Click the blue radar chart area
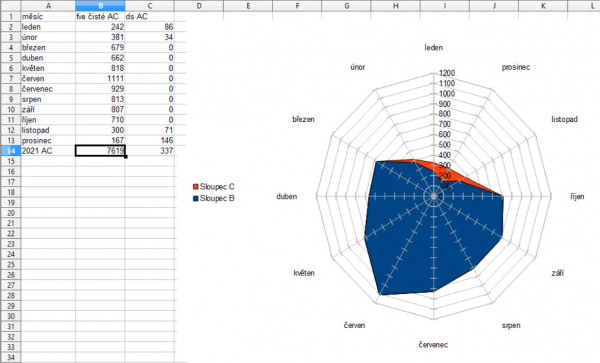Image resolution: width=600 pixels, height=363 pixels. pyautogui.click(x=432, y=230)
